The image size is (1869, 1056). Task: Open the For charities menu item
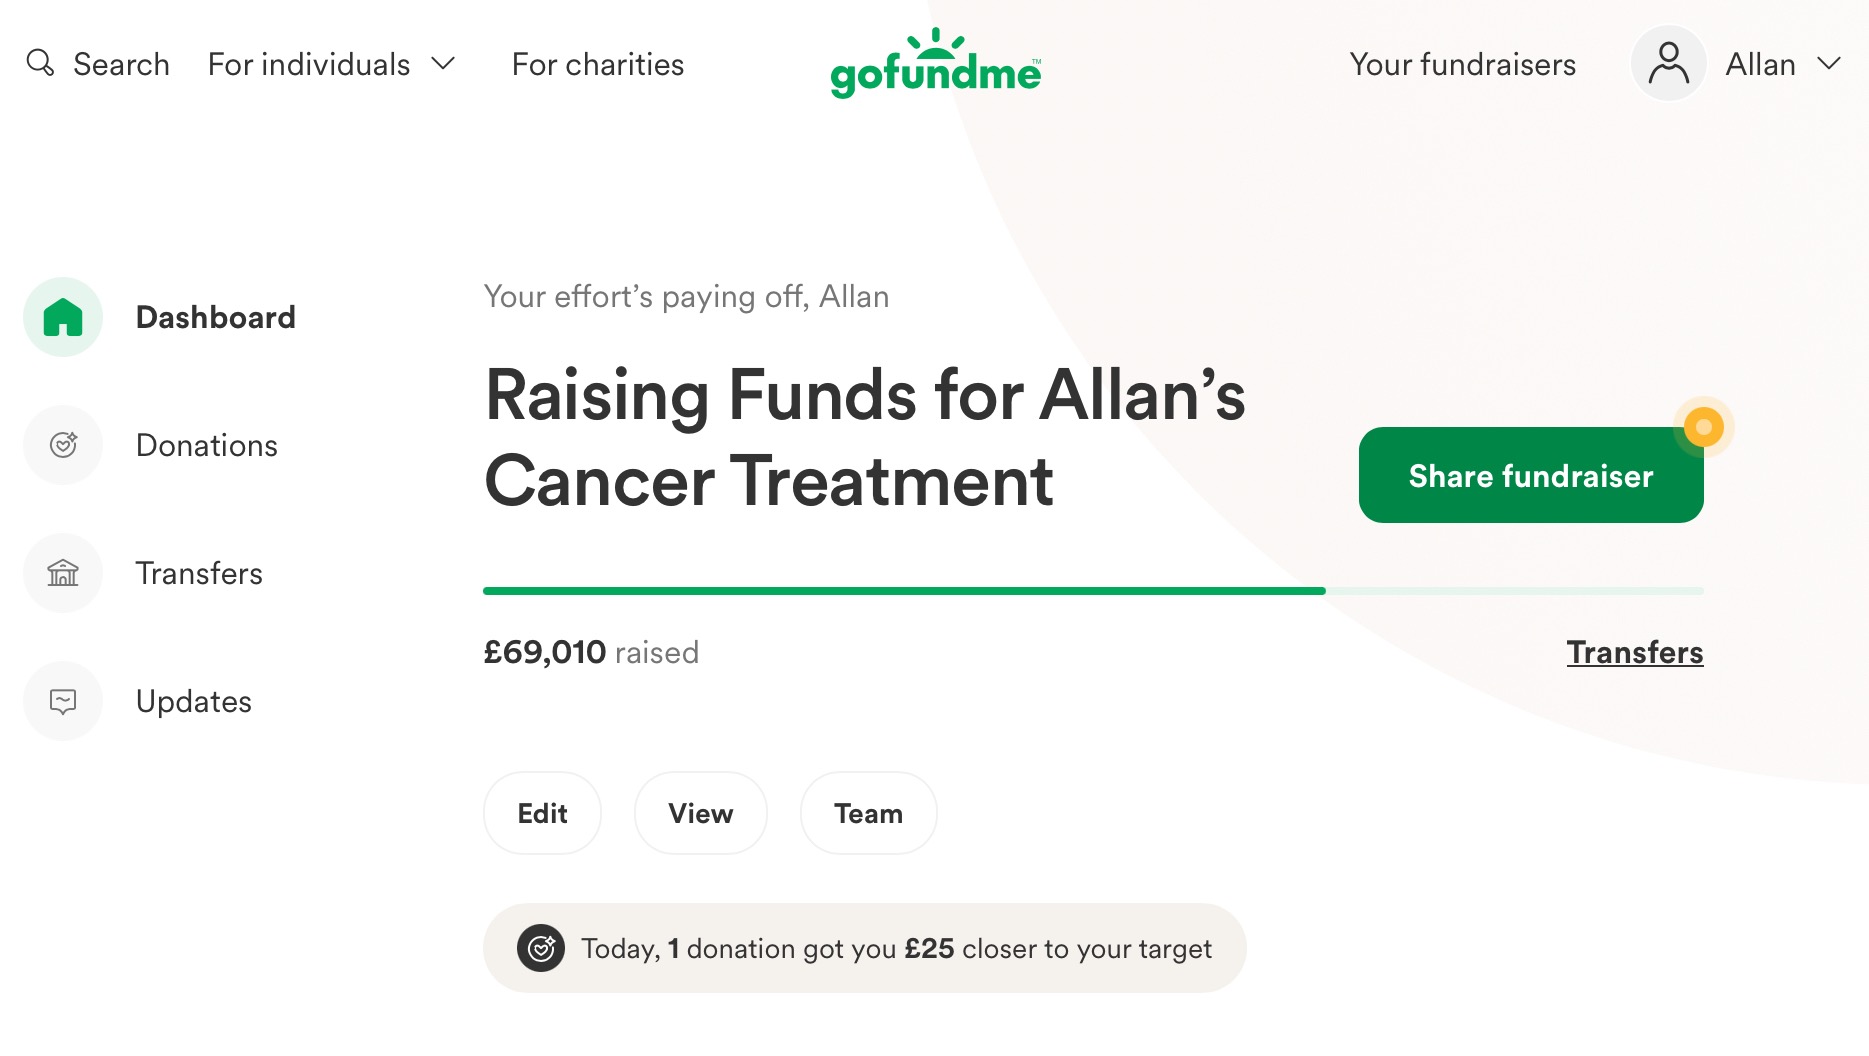pyautogui.click(x=598, y=64)
